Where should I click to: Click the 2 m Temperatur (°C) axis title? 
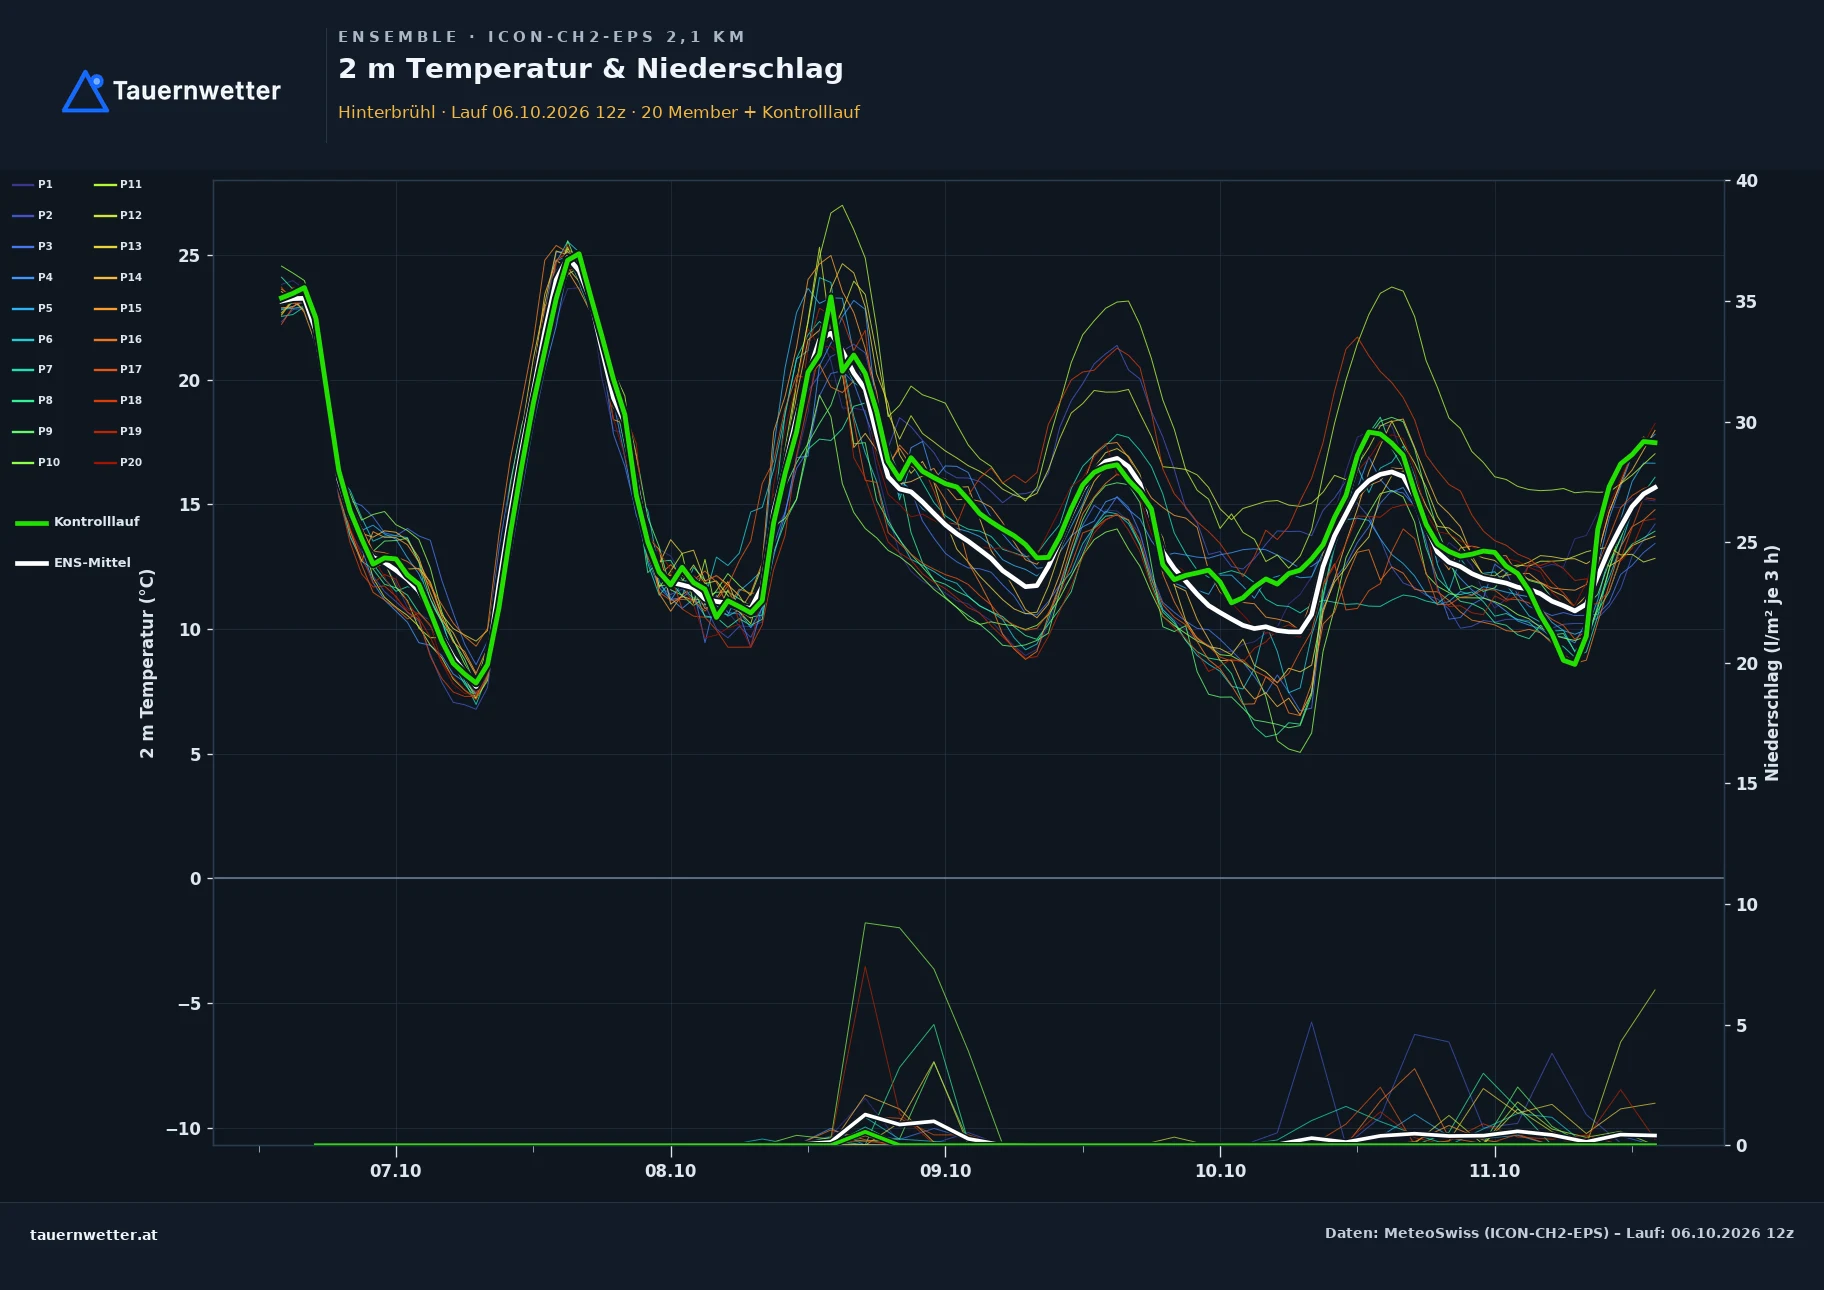(147, 663)
